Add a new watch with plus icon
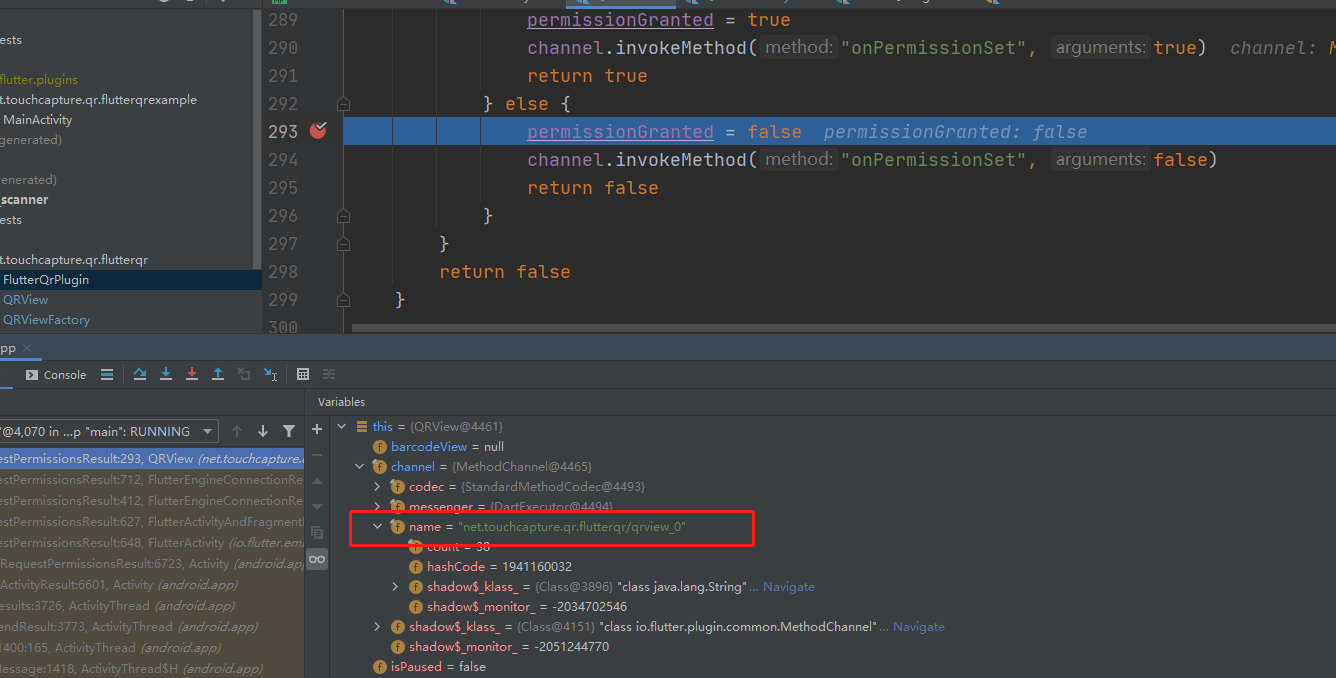 [317, 429]
